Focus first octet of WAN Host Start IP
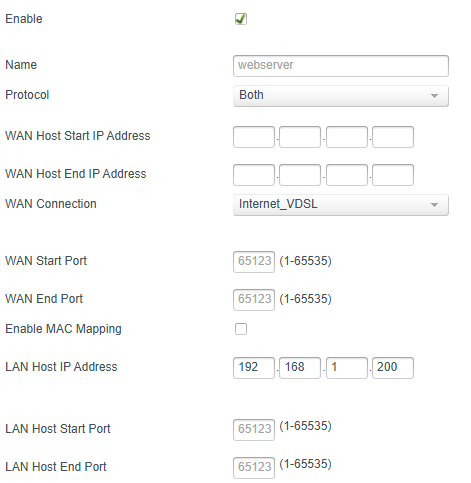Image resolution: width=471 pixels, height=483 pixels. 254,137
